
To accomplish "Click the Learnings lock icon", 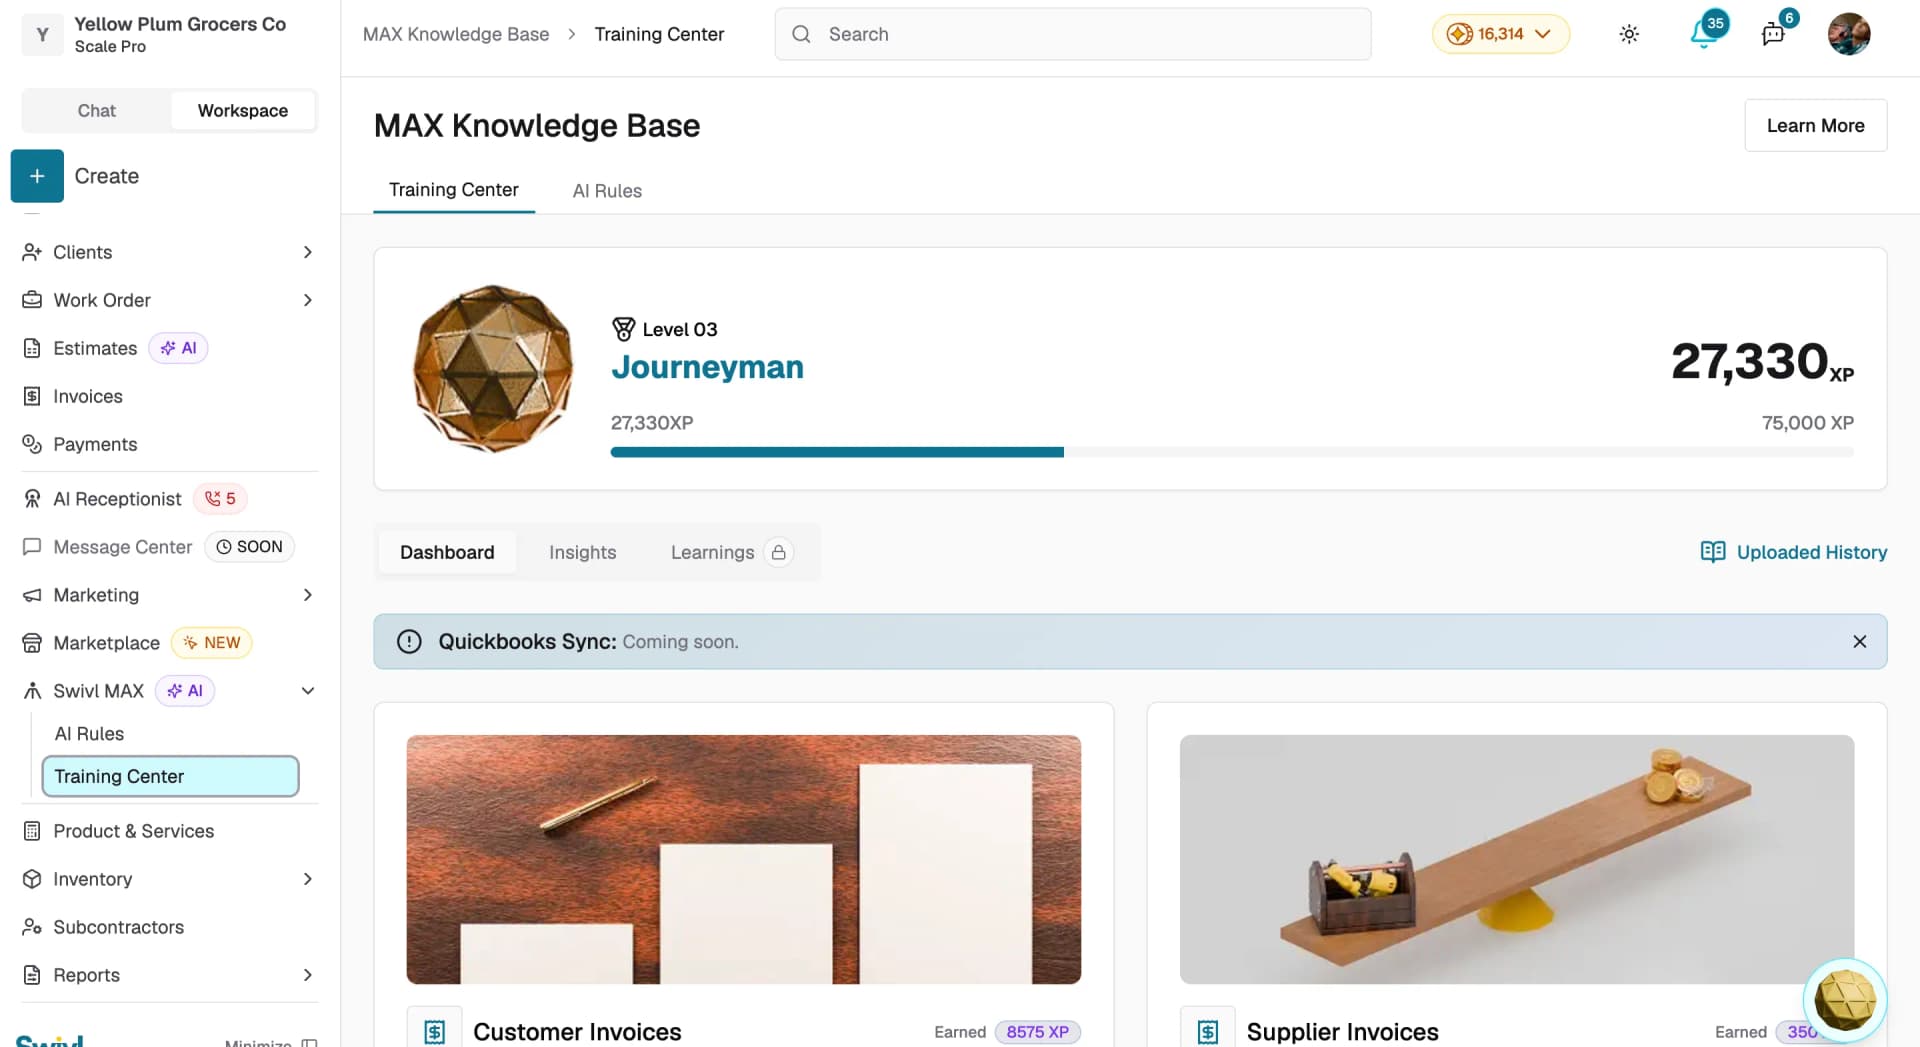I will (778, 552).
